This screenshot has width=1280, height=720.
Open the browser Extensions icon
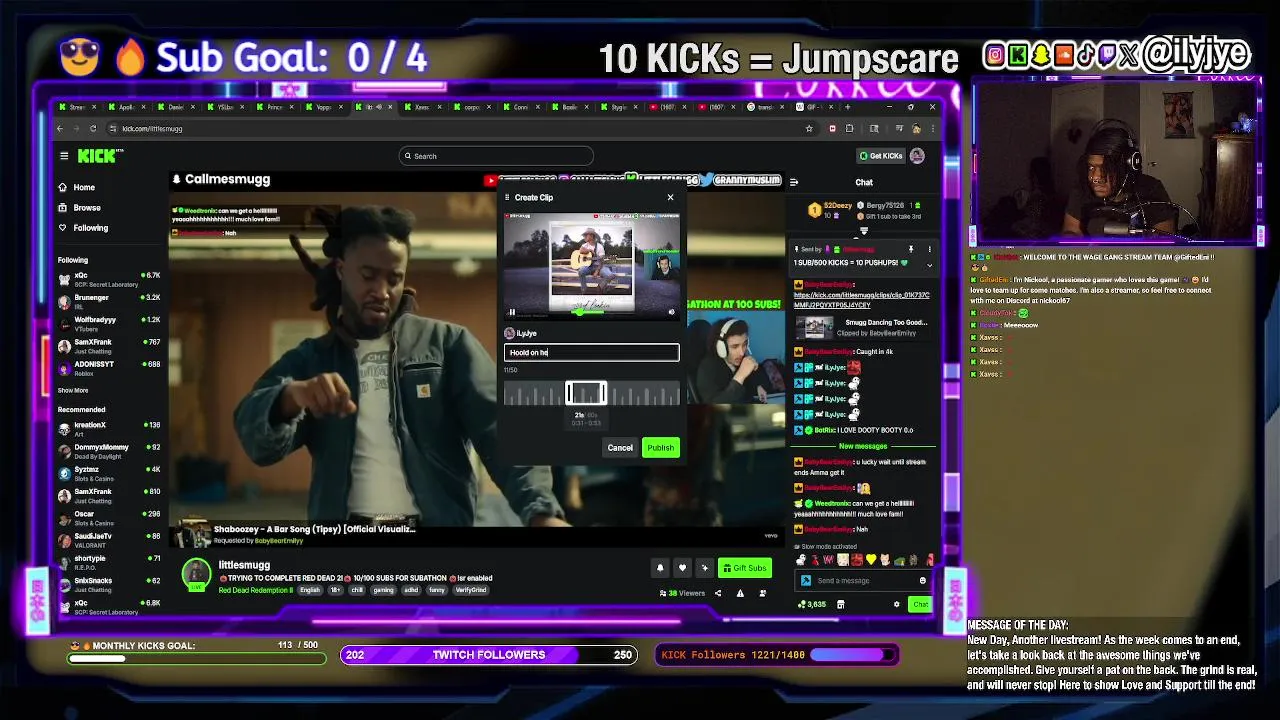[x=849, y=128]
